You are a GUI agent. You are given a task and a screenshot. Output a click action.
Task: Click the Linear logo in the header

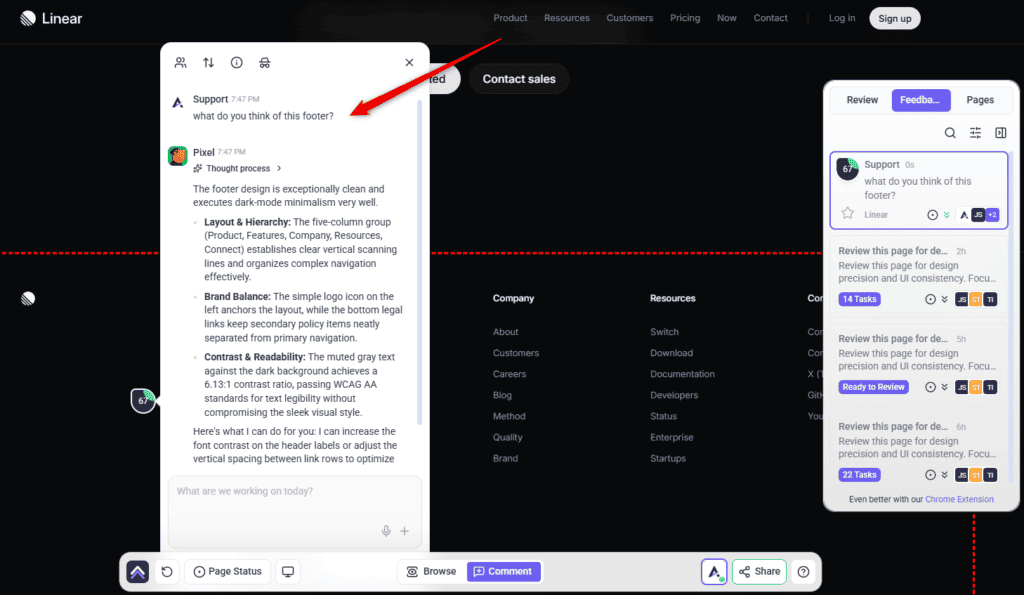[x=51, y=18]
